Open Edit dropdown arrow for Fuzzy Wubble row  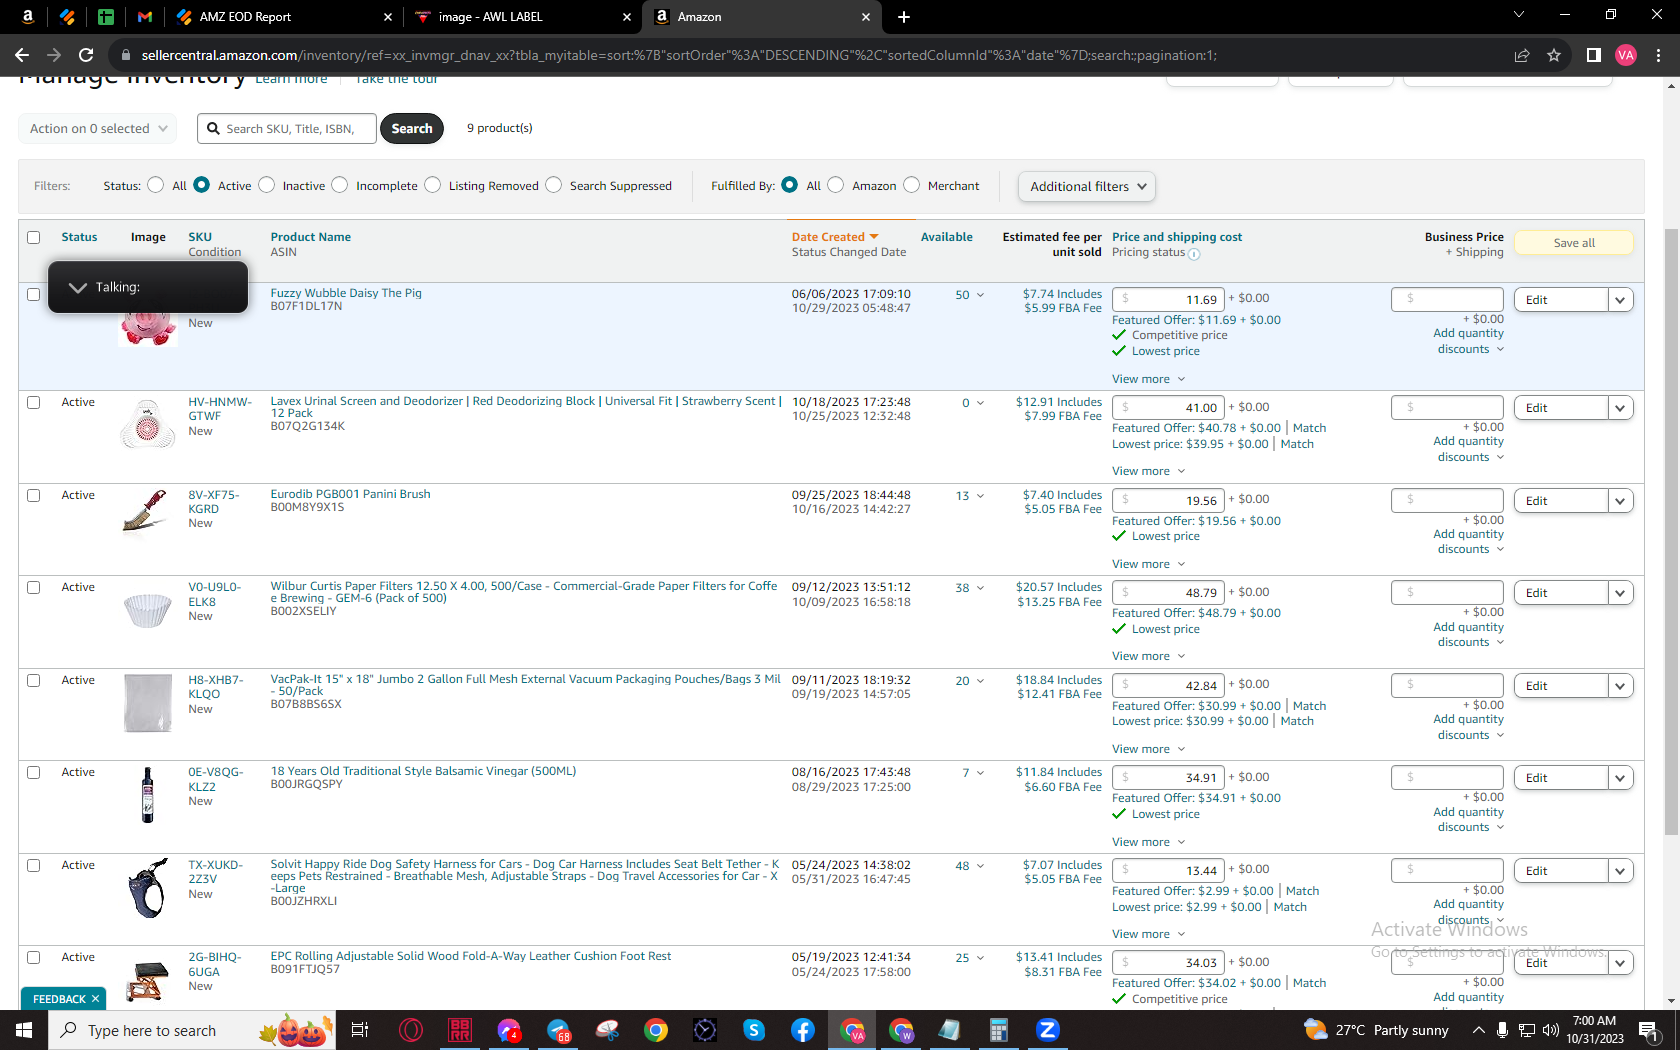(x=1620, y=300)
